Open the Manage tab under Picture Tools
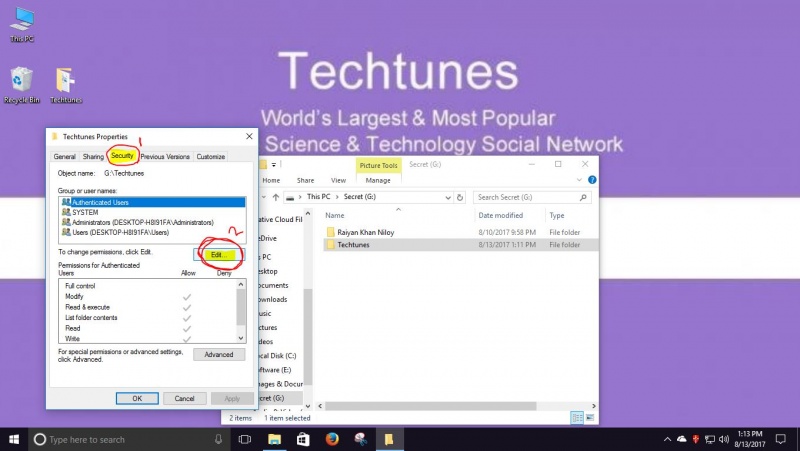800x451 pixels. click(x=378, y=180)
